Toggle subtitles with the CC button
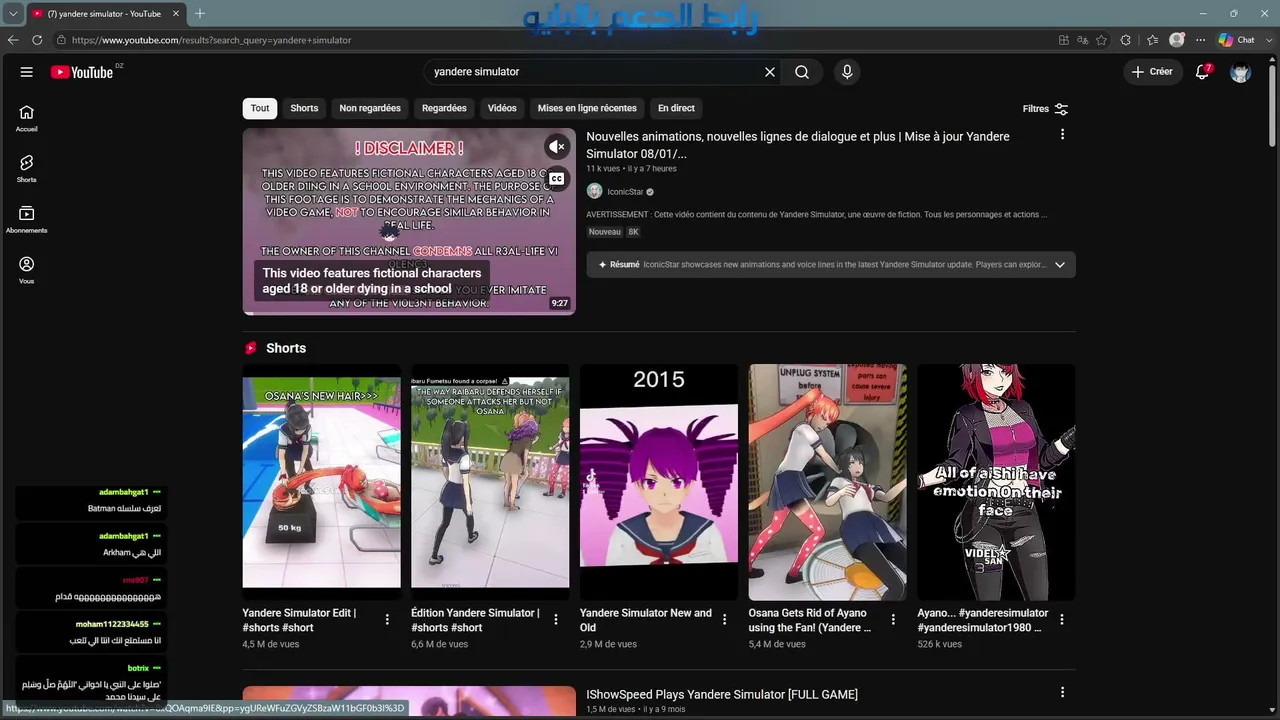The height and width of the screenshot is (720, 1280). 557,179
